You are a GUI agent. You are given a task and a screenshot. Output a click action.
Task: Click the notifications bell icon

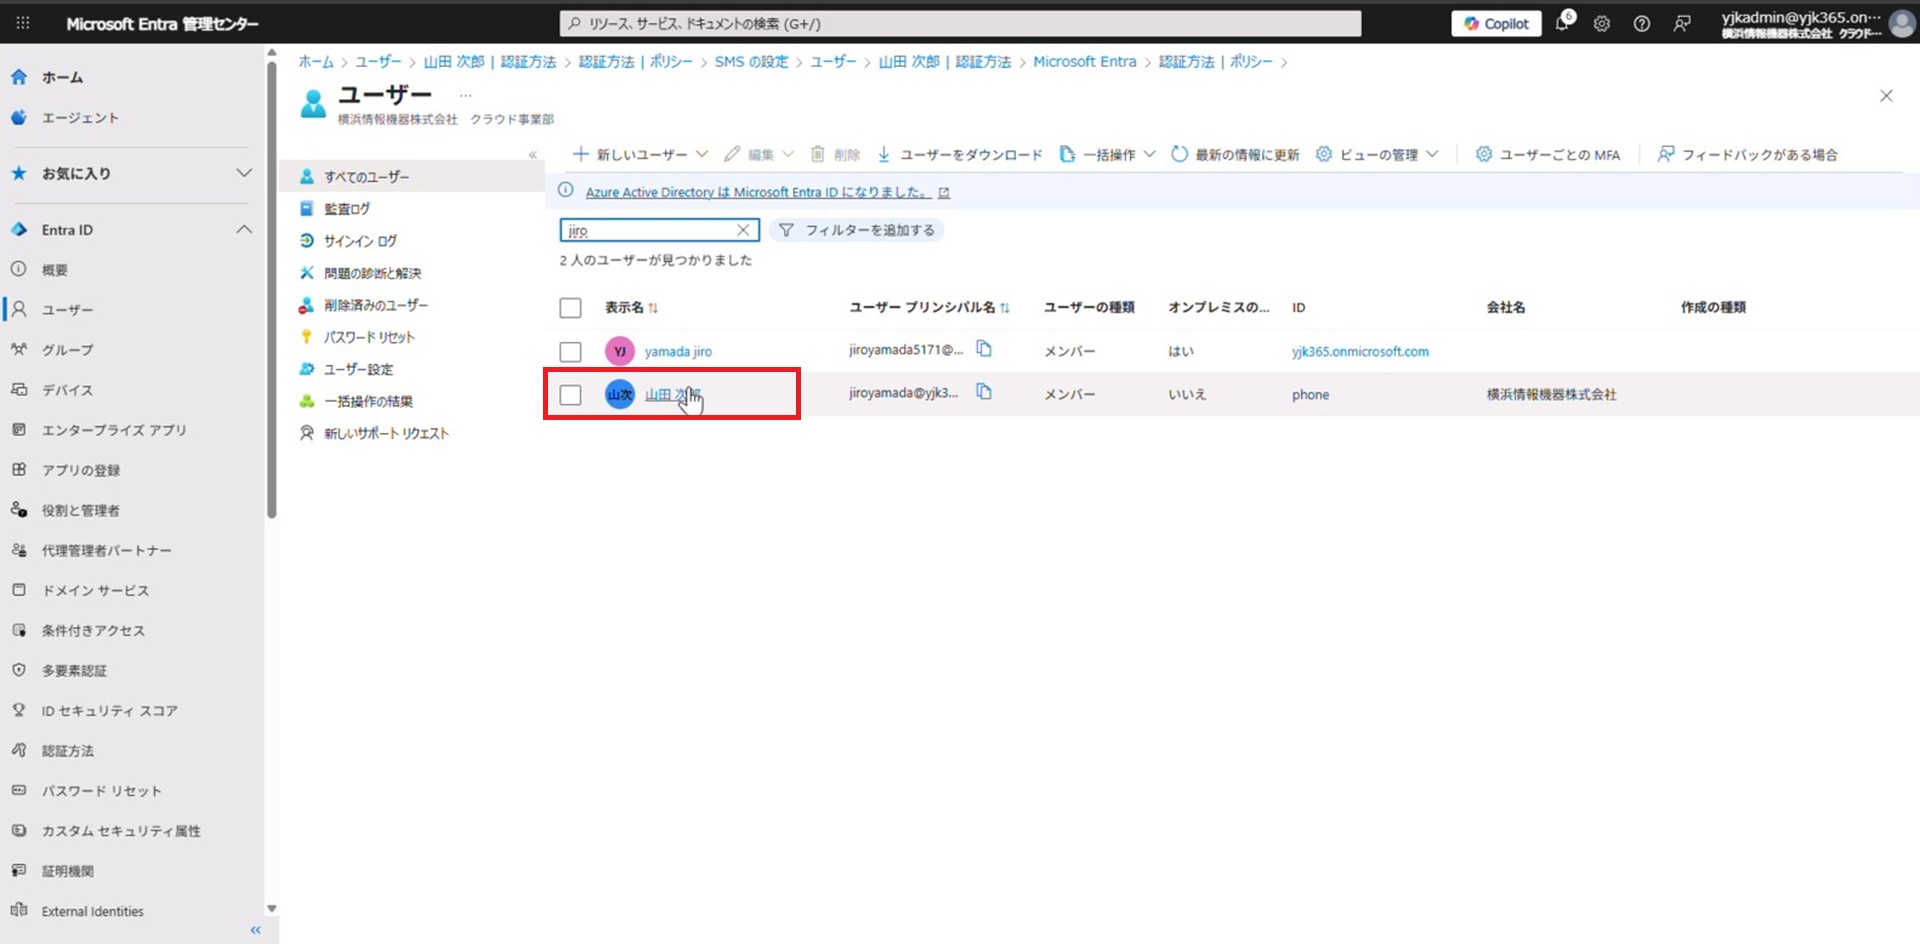(1562, 23)
